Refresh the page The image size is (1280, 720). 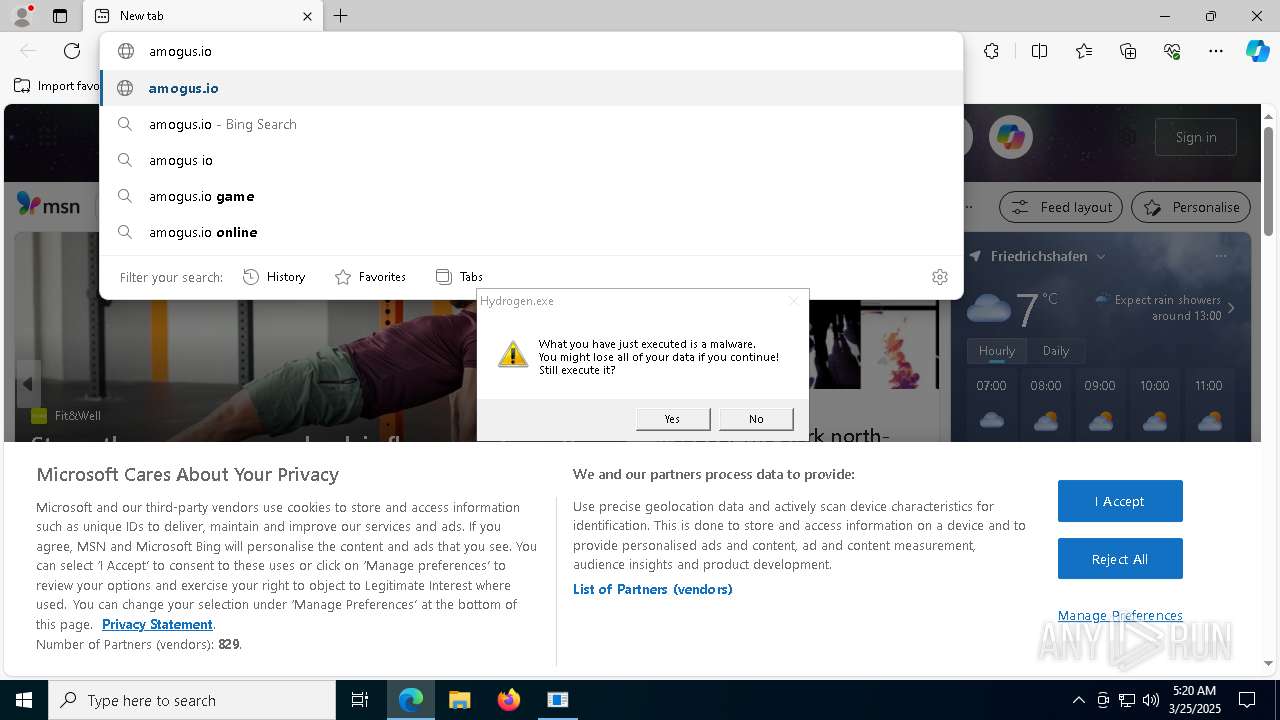[x=72, y=51]
